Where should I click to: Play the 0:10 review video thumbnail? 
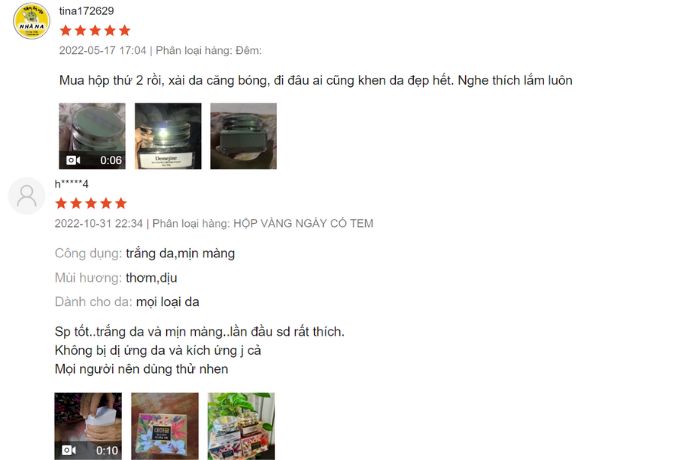coord(88,426)
